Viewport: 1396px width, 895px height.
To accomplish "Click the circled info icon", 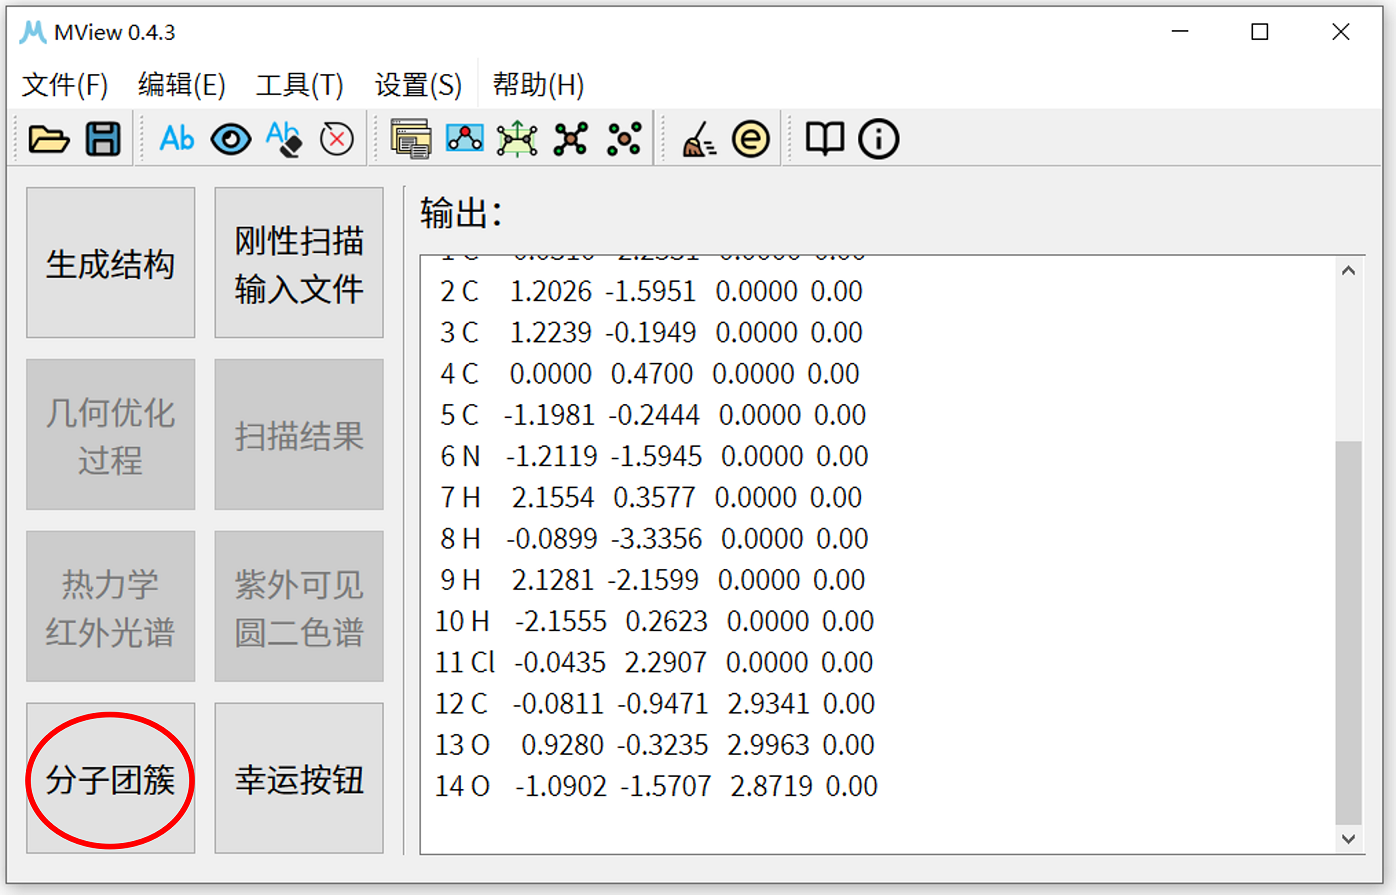I will 877,139.
